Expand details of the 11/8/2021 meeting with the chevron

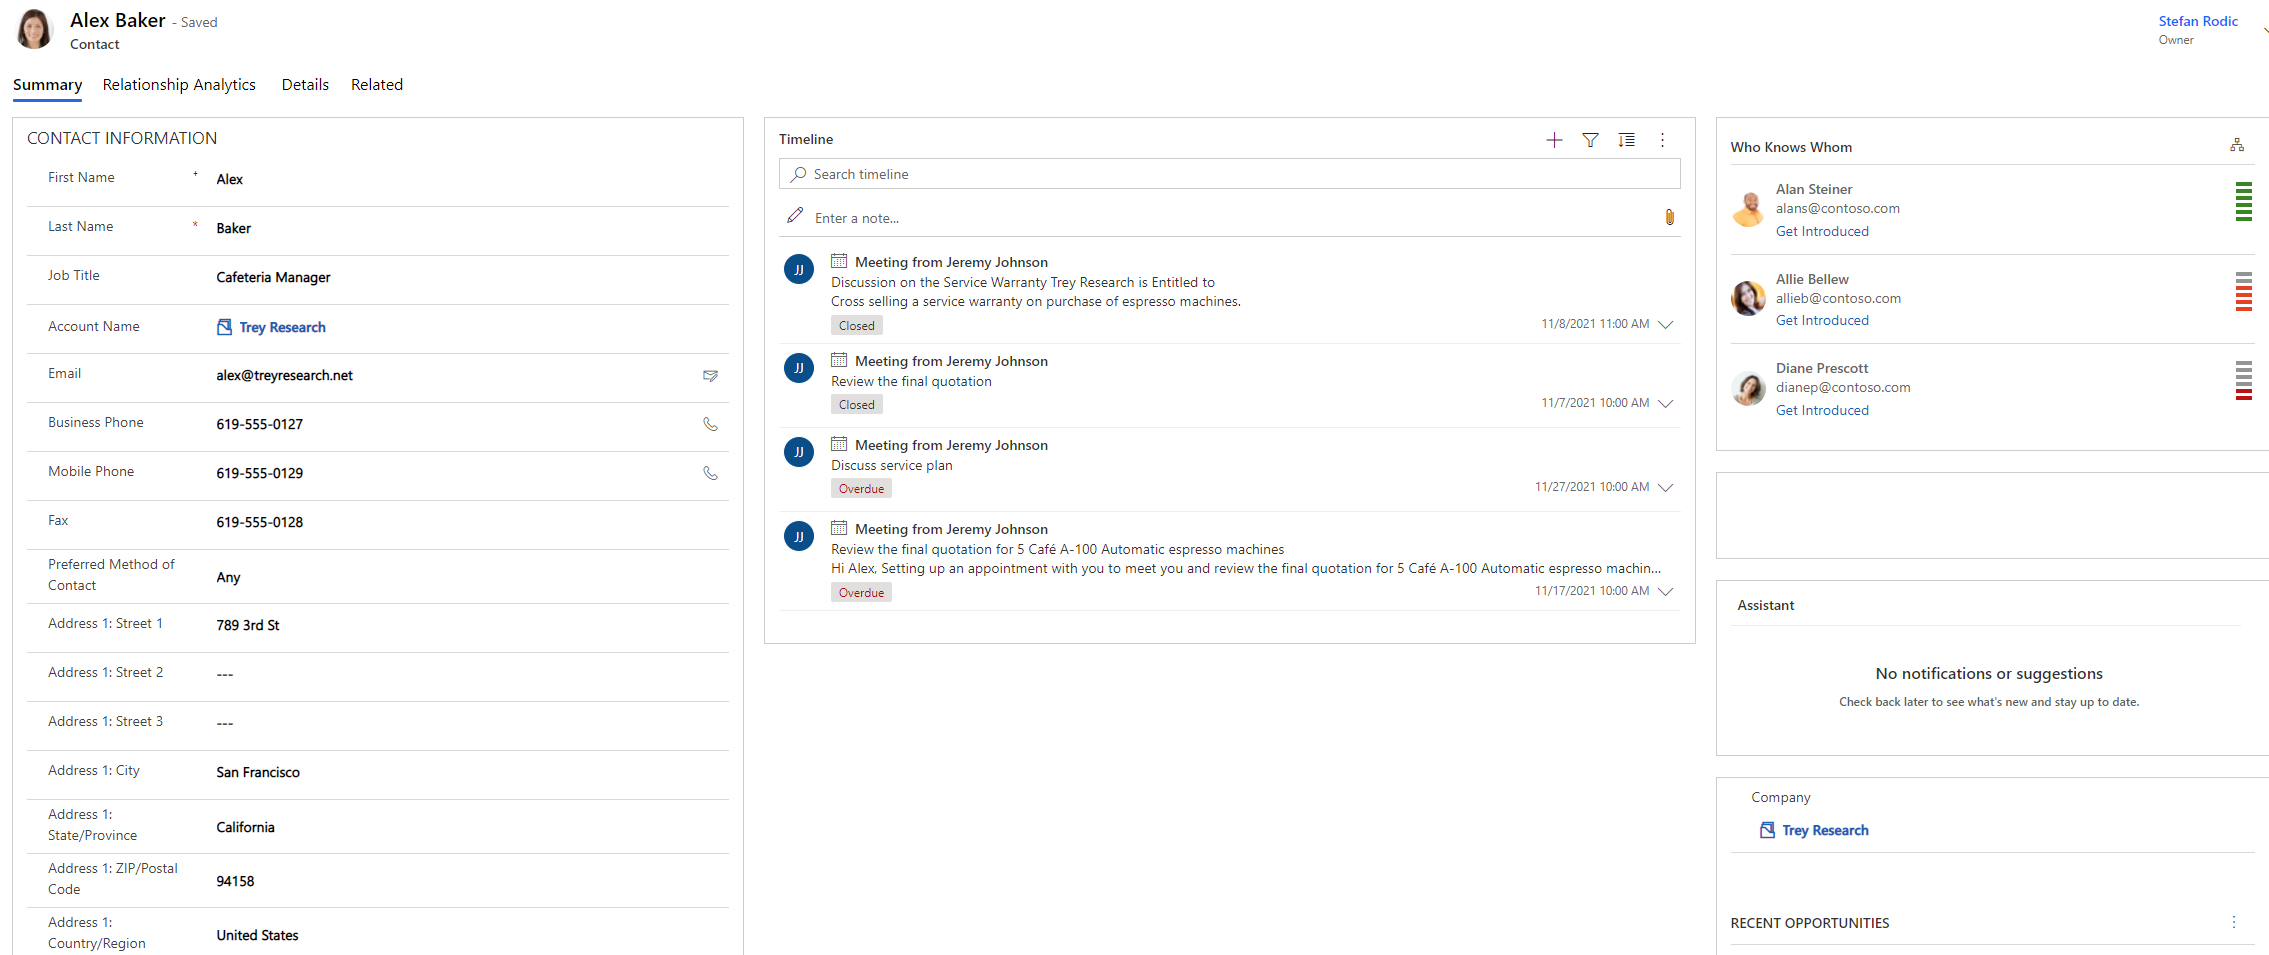tap(1665, 325)
